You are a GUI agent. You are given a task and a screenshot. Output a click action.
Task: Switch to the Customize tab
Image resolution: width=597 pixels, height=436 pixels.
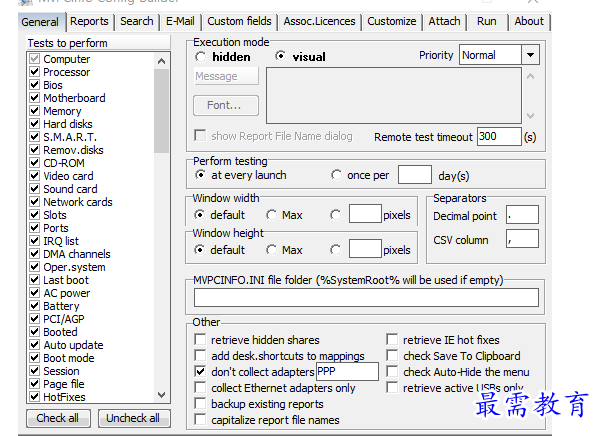391,21
